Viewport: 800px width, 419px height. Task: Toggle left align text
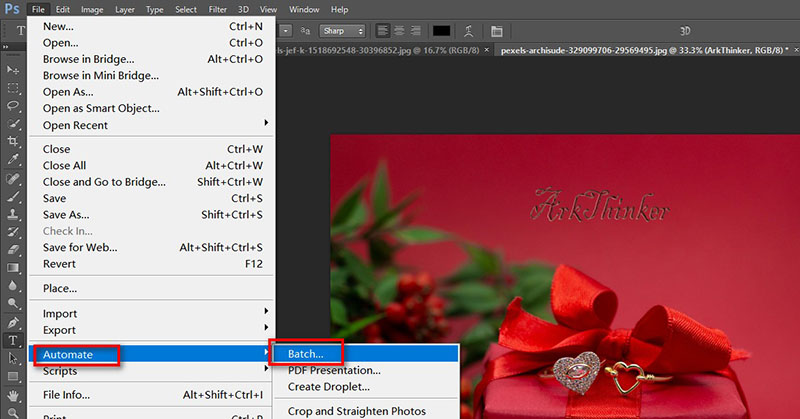382,31
